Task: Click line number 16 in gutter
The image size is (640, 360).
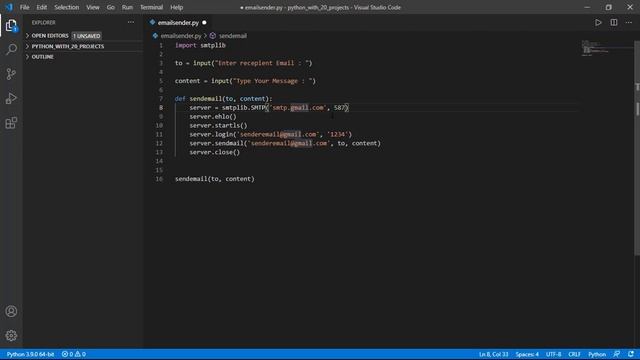Action: [x=159, y=179]
